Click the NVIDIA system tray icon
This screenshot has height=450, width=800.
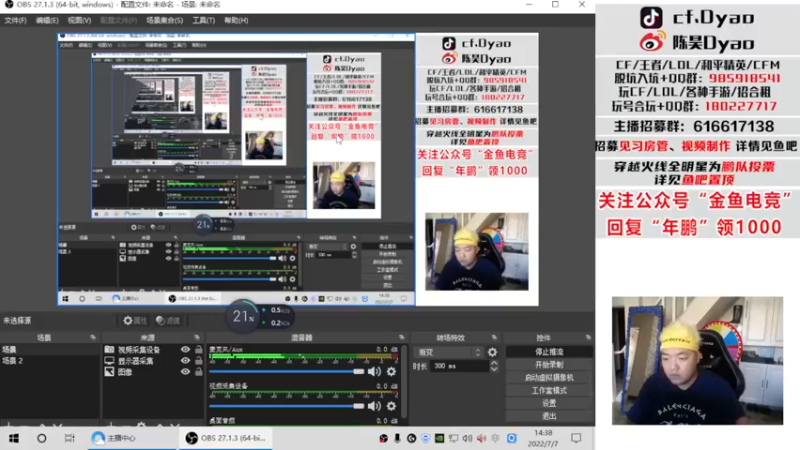(439, 438)
